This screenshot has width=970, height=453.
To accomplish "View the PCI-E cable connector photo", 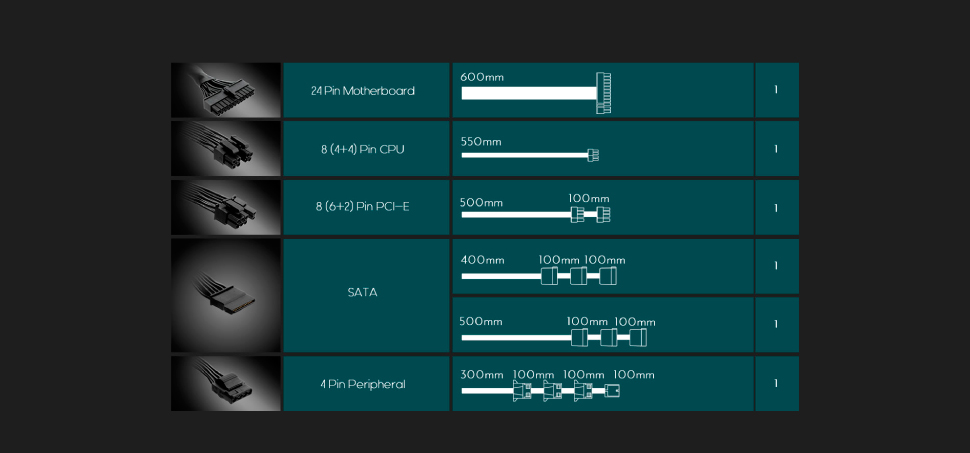I will [225, 207].
